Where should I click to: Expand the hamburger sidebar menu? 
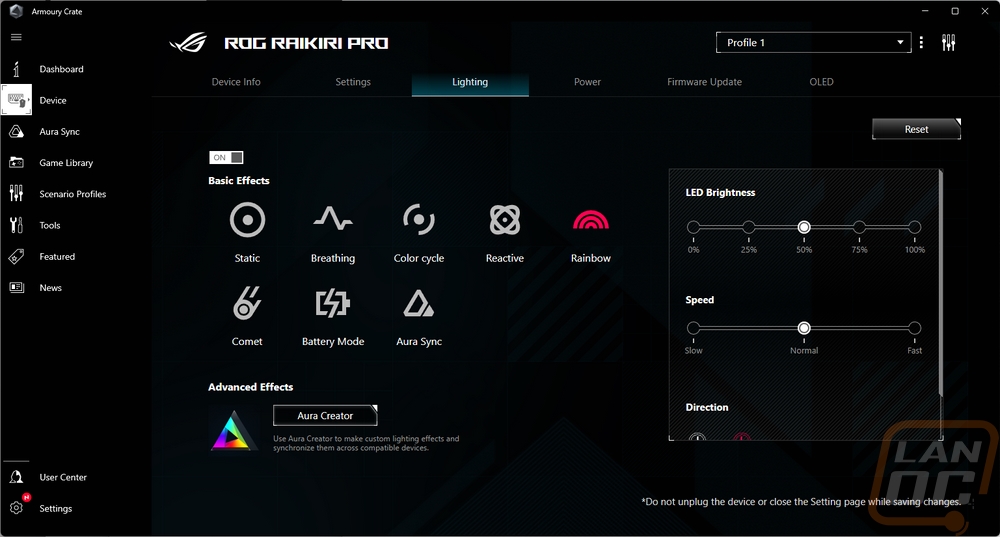[x=16, y=37]
